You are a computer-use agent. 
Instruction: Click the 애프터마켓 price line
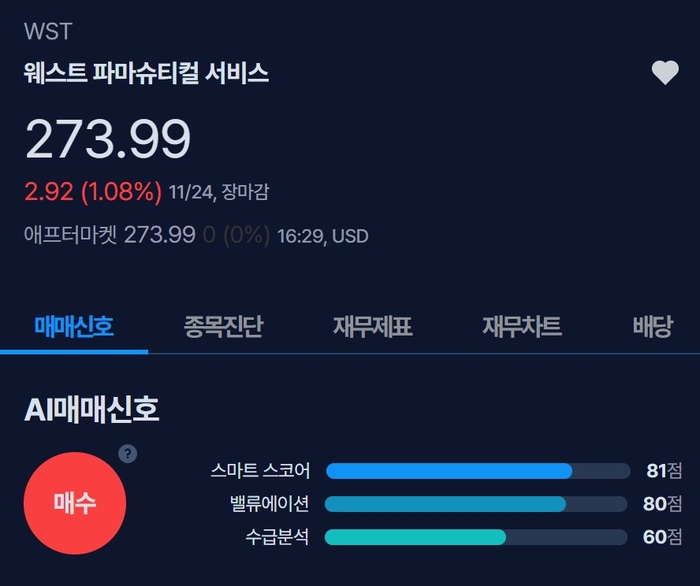195,236
